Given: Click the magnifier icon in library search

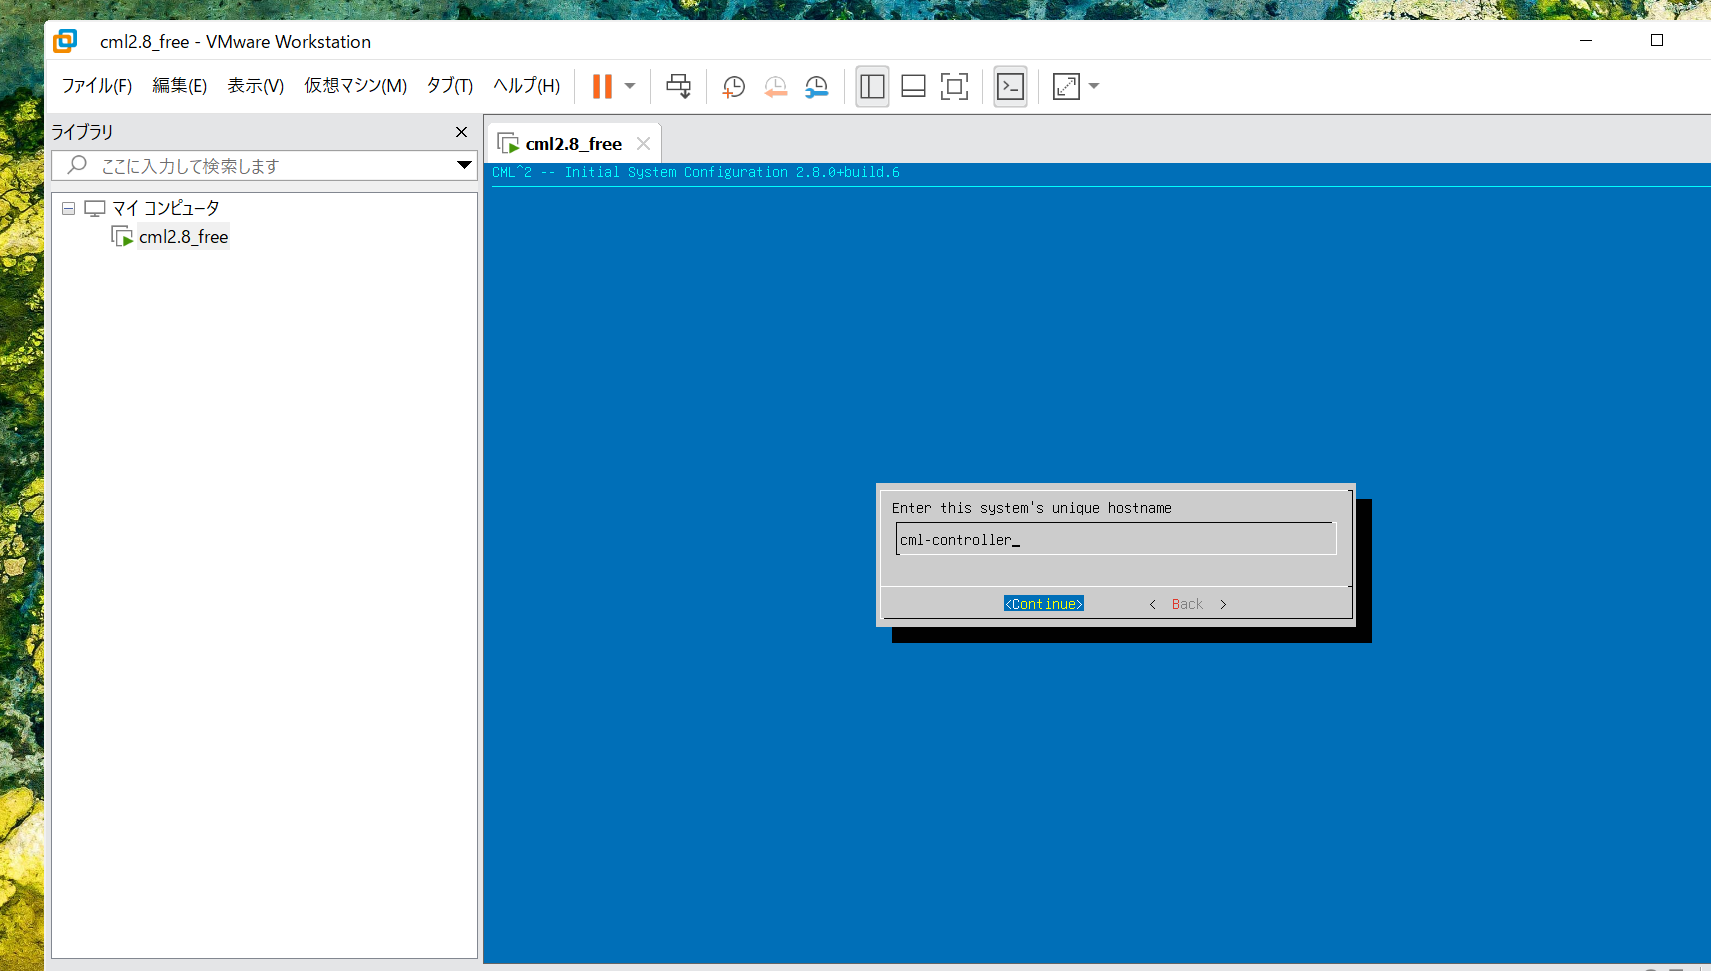Looking at the screenshot, I should click(77, 165).
